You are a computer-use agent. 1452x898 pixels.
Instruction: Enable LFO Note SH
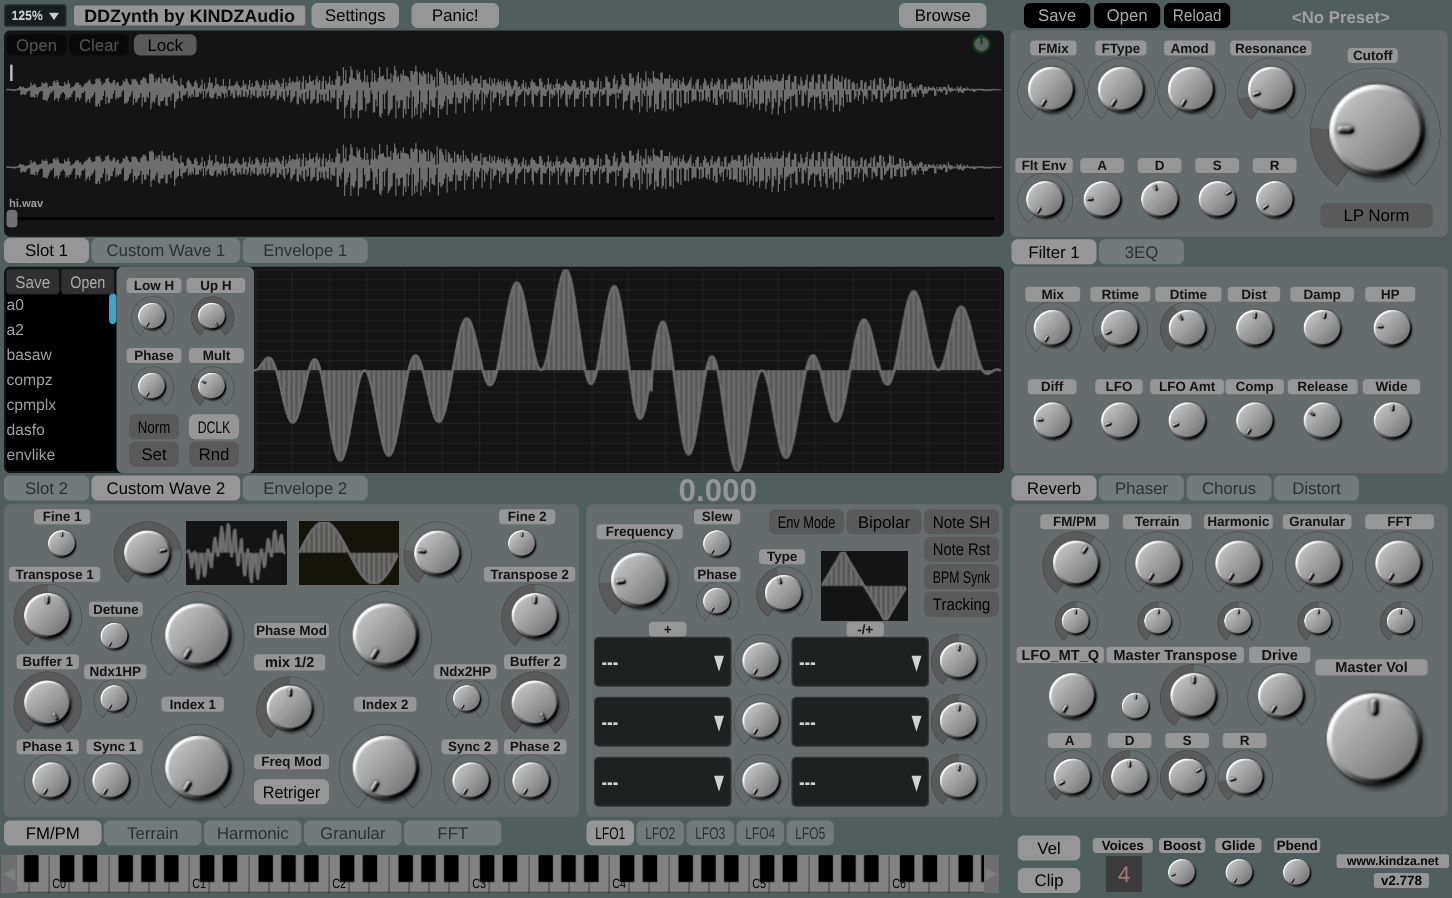961,522
